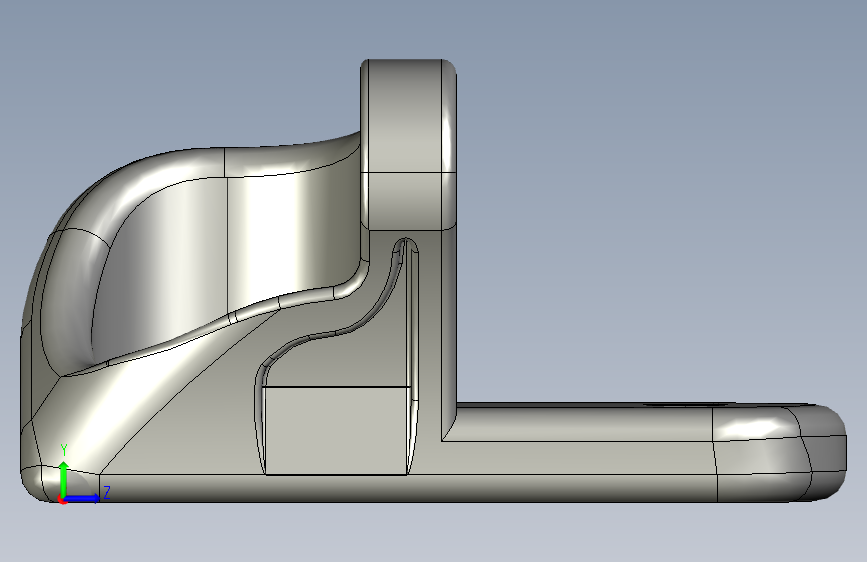Screen dimensions: 867x562
Task: Click the red origin point of the axis triad
Action: click(62, 501)
